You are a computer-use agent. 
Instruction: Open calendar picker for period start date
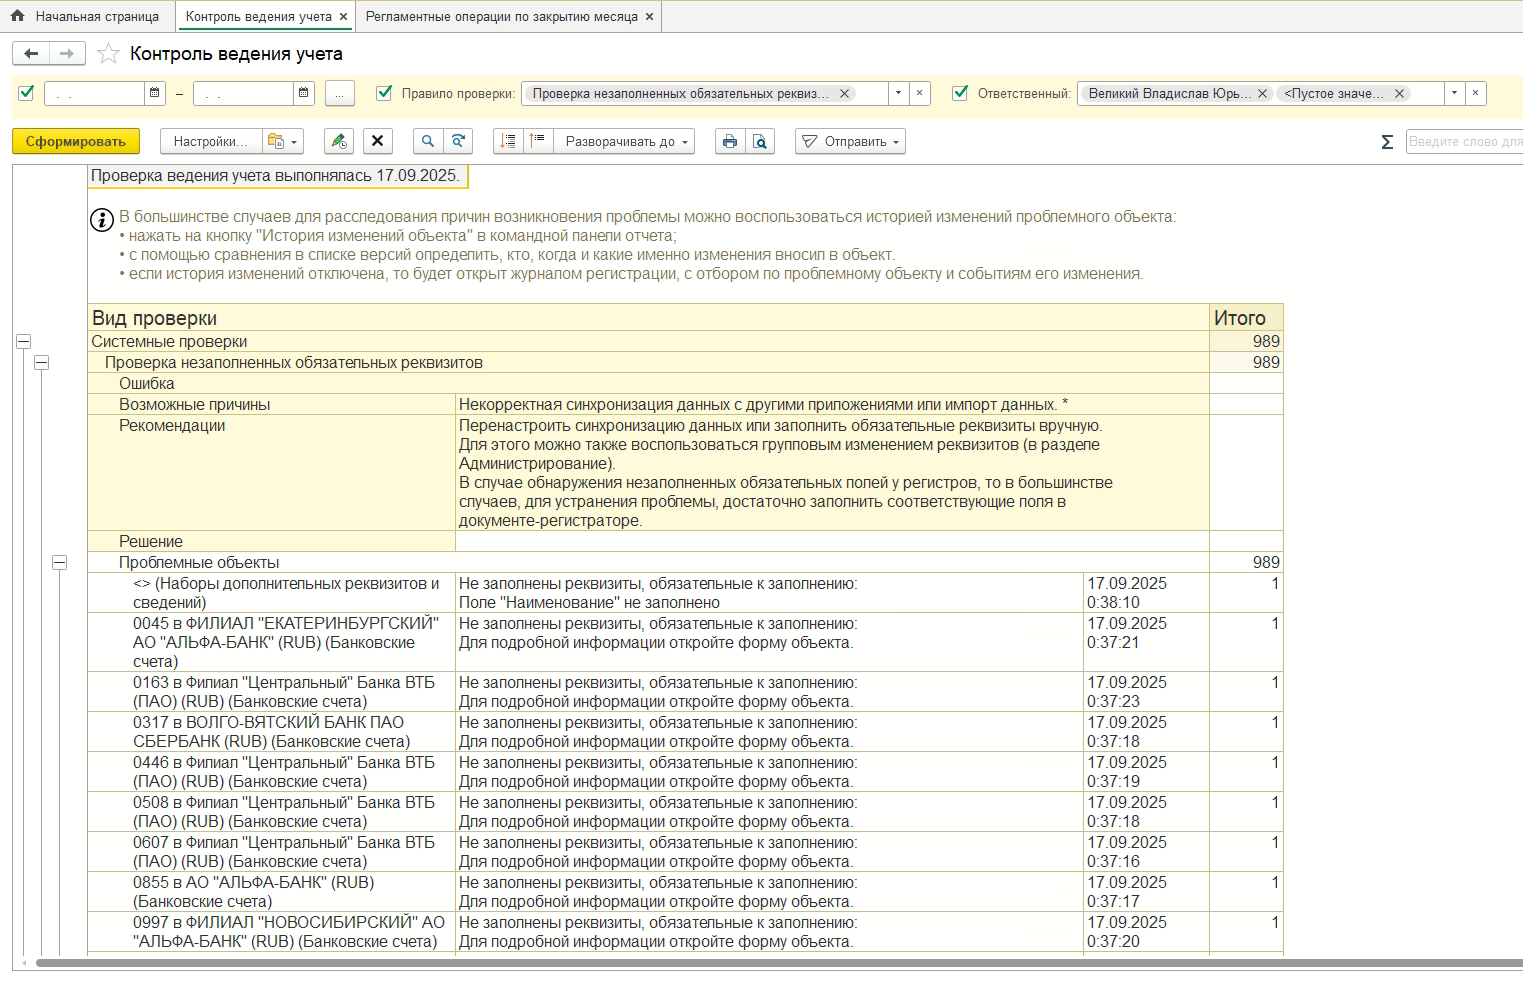pos(155,93)
